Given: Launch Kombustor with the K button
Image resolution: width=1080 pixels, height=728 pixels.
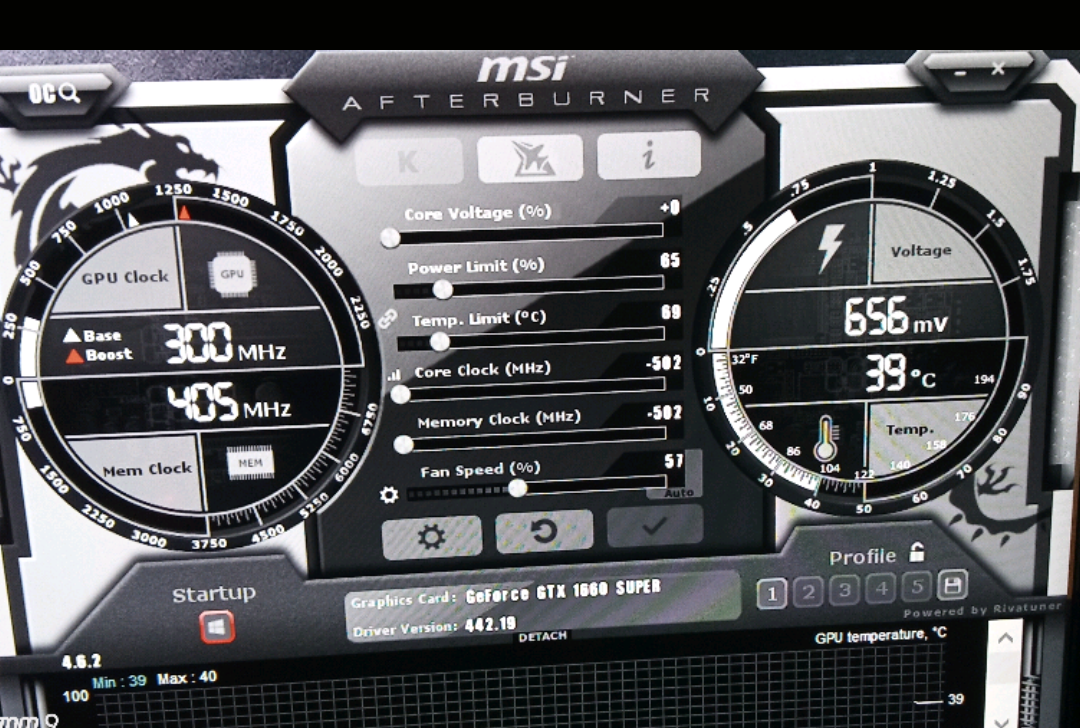Looking at the screenshot, I should pos(408,161).
